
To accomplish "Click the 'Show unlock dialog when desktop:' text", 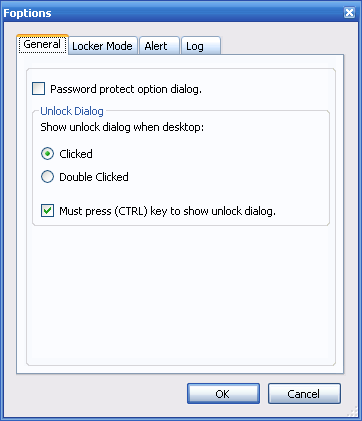I will pos(122,127).
